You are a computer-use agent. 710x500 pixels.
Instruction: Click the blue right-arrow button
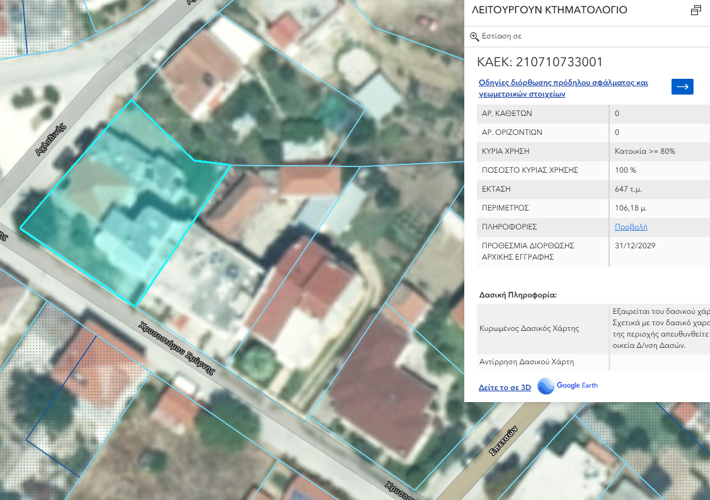[682, 87]
